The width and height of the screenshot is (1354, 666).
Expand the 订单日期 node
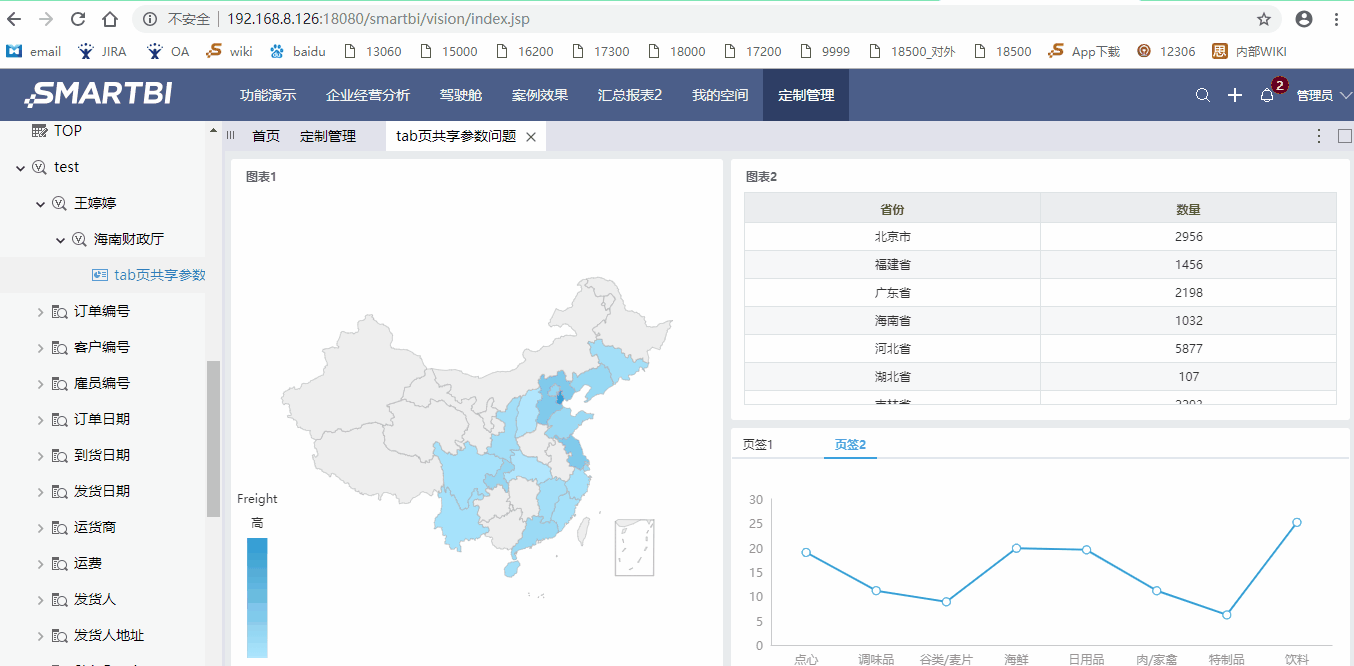click(x=41, y=420)
